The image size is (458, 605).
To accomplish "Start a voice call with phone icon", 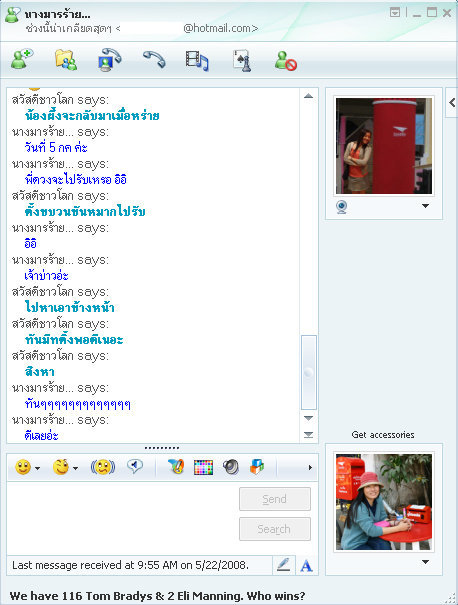I will pos(154,59).
